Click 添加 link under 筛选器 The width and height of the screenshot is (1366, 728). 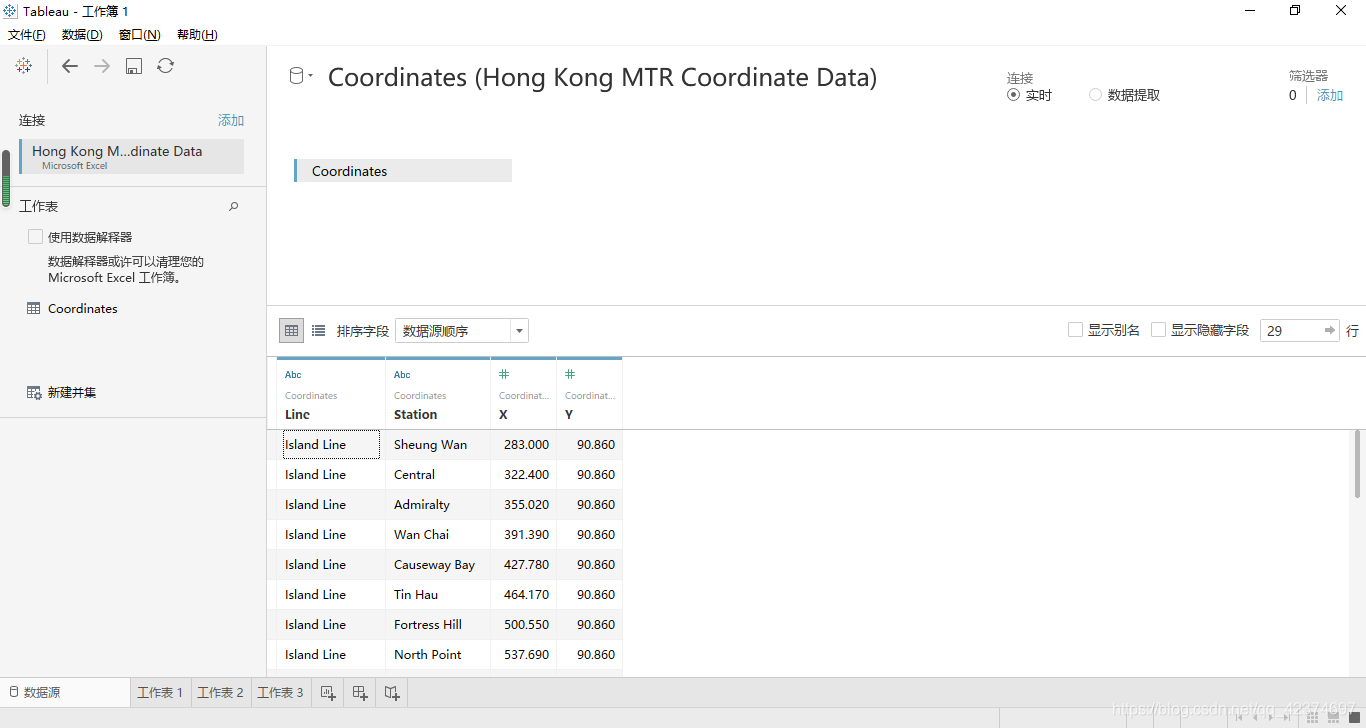coord(1330,95)
